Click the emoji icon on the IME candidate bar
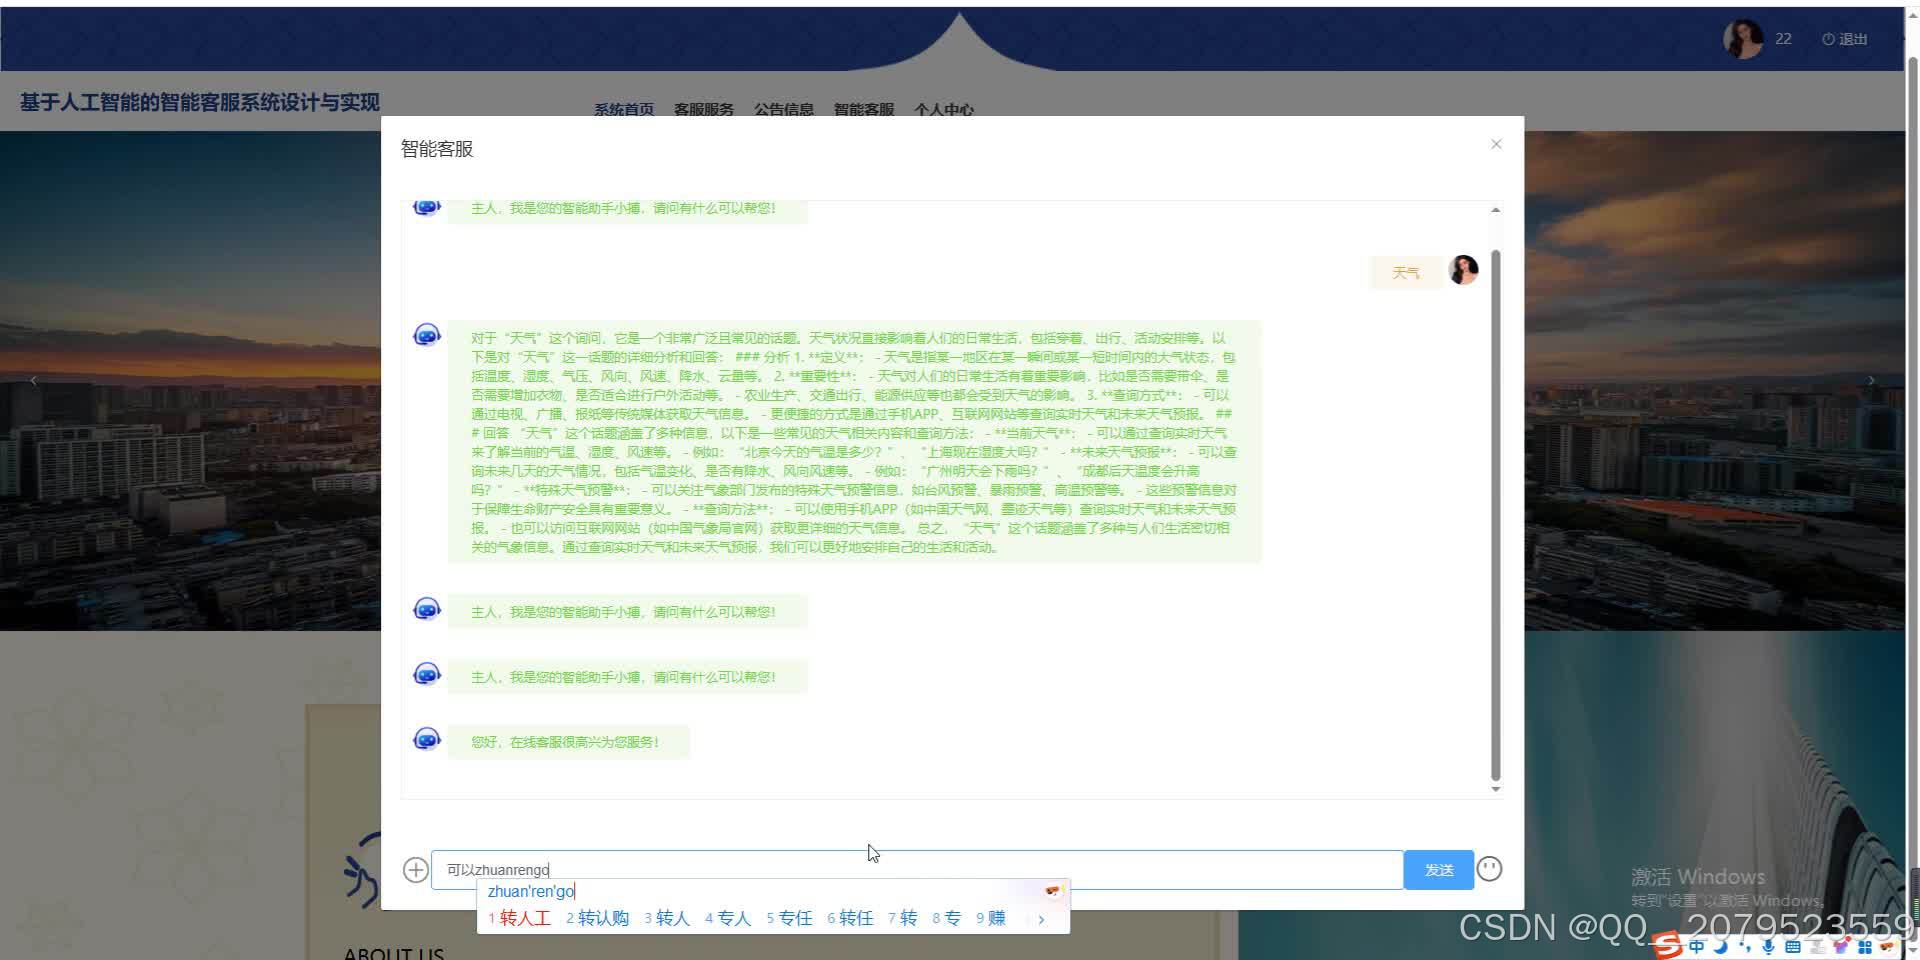 1052,890
